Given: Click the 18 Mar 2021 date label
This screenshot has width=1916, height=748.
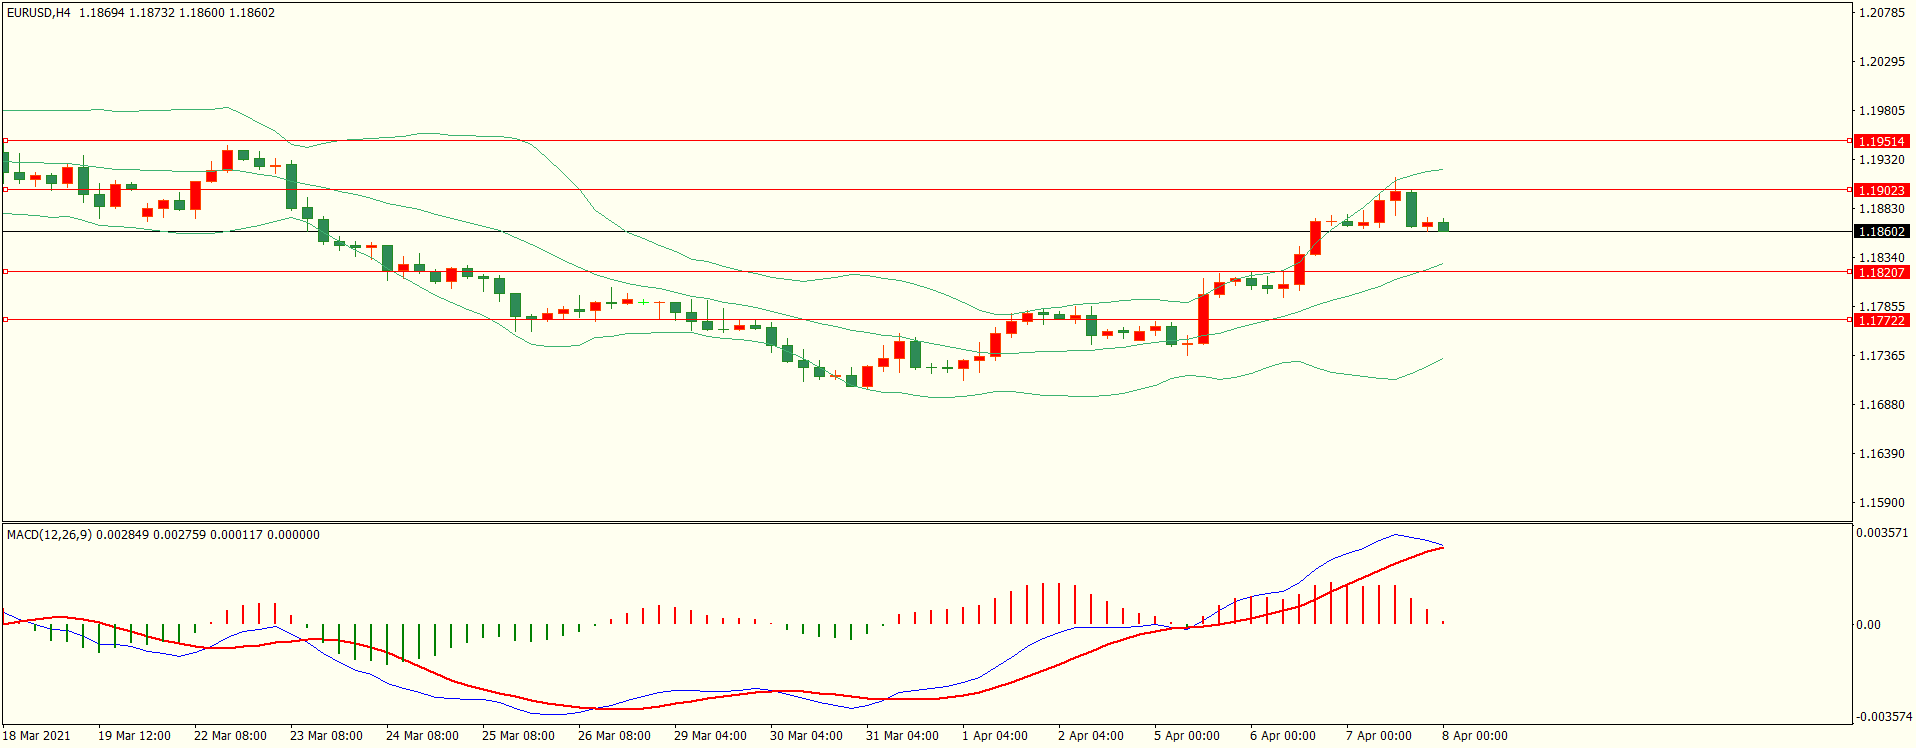Looking at the screenshot, I should [x=37, y=736].
